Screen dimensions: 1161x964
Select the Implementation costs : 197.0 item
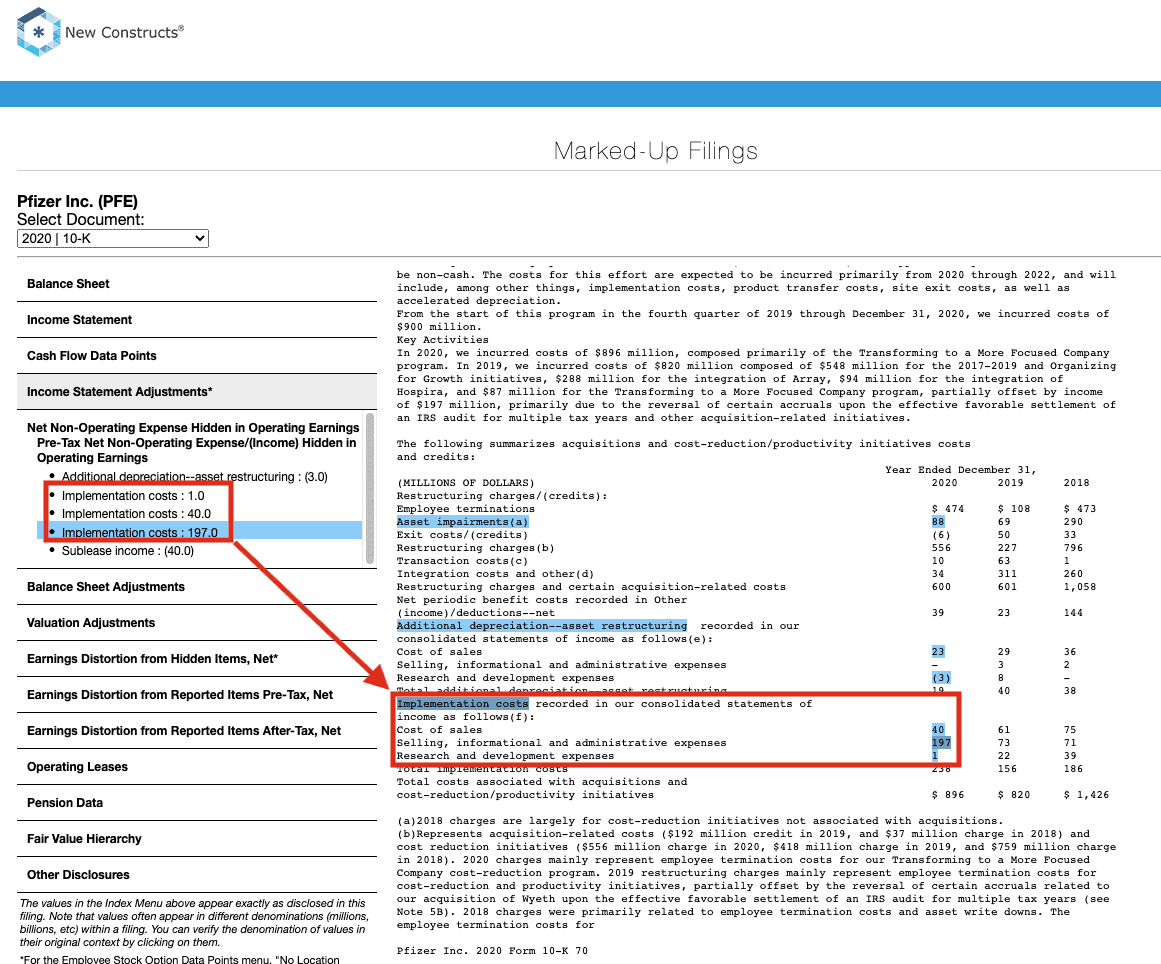coord(139,532)
